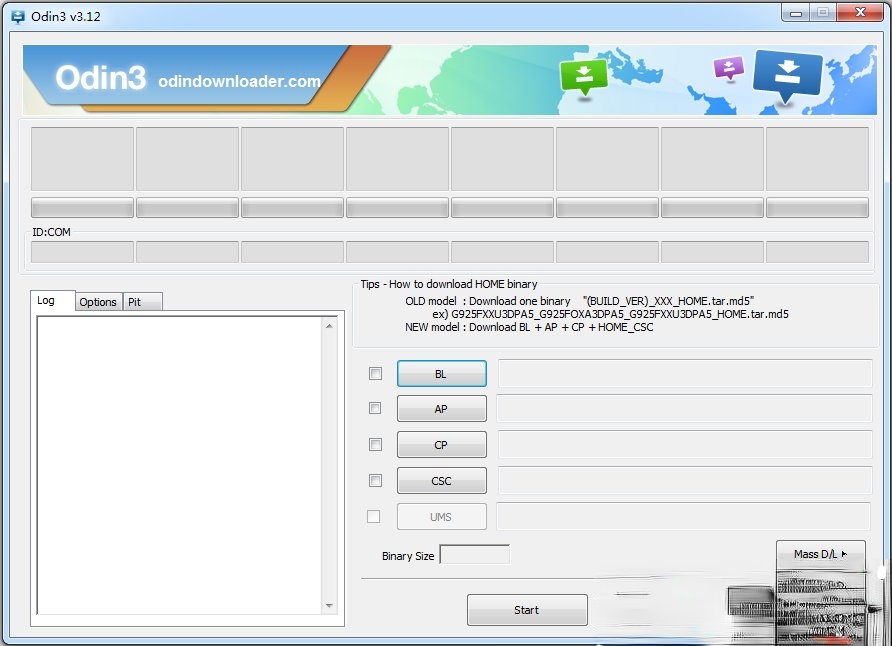The width and height of the screenshot is (892, 646).
Task: Tick the CP checkbox
Action: click(x=375, y=444)
